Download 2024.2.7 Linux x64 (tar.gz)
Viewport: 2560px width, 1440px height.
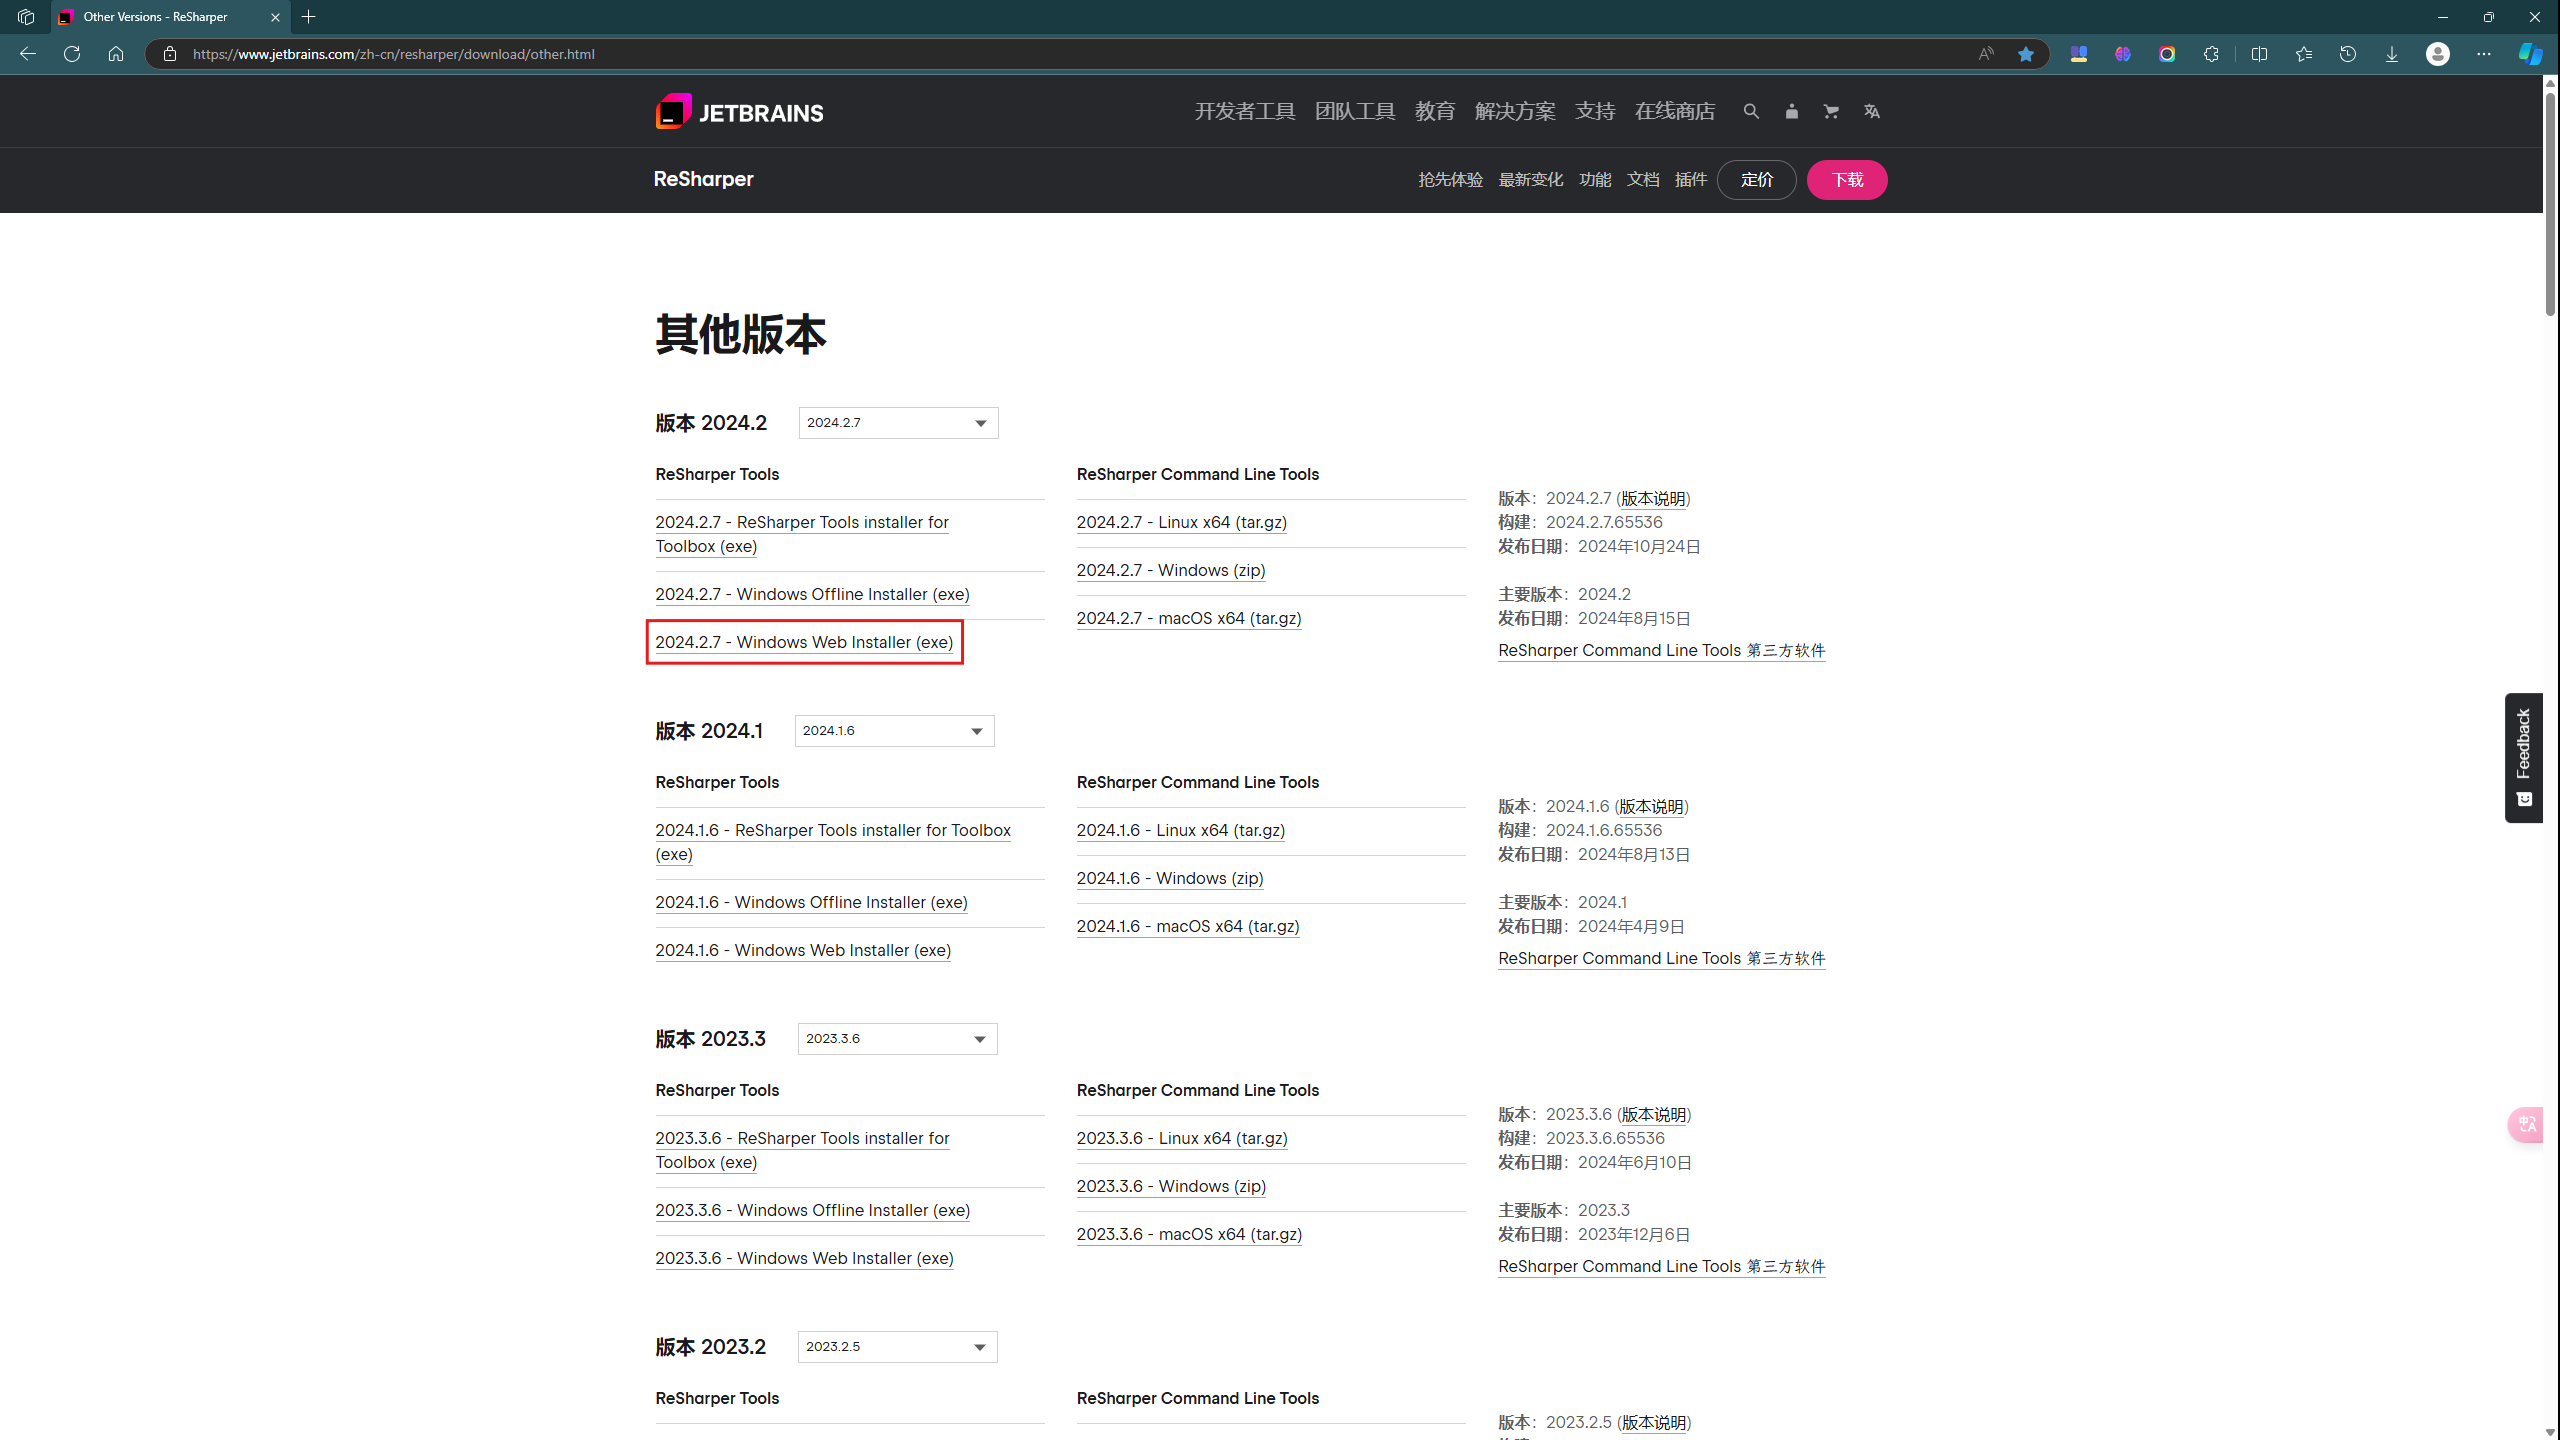1182,522
